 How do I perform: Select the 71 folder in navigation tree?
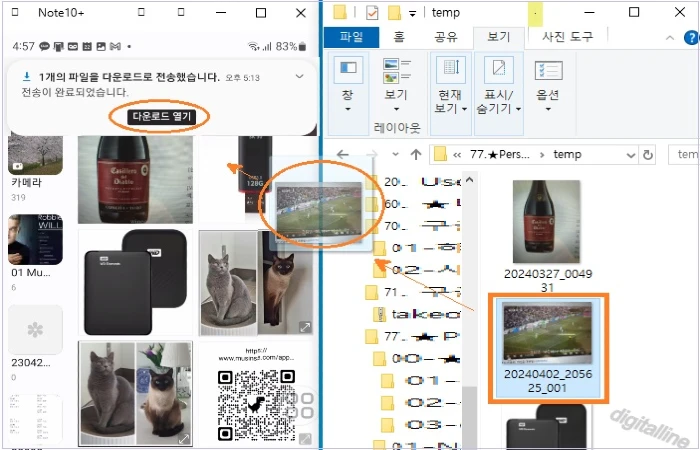click(x=413, y=292)
